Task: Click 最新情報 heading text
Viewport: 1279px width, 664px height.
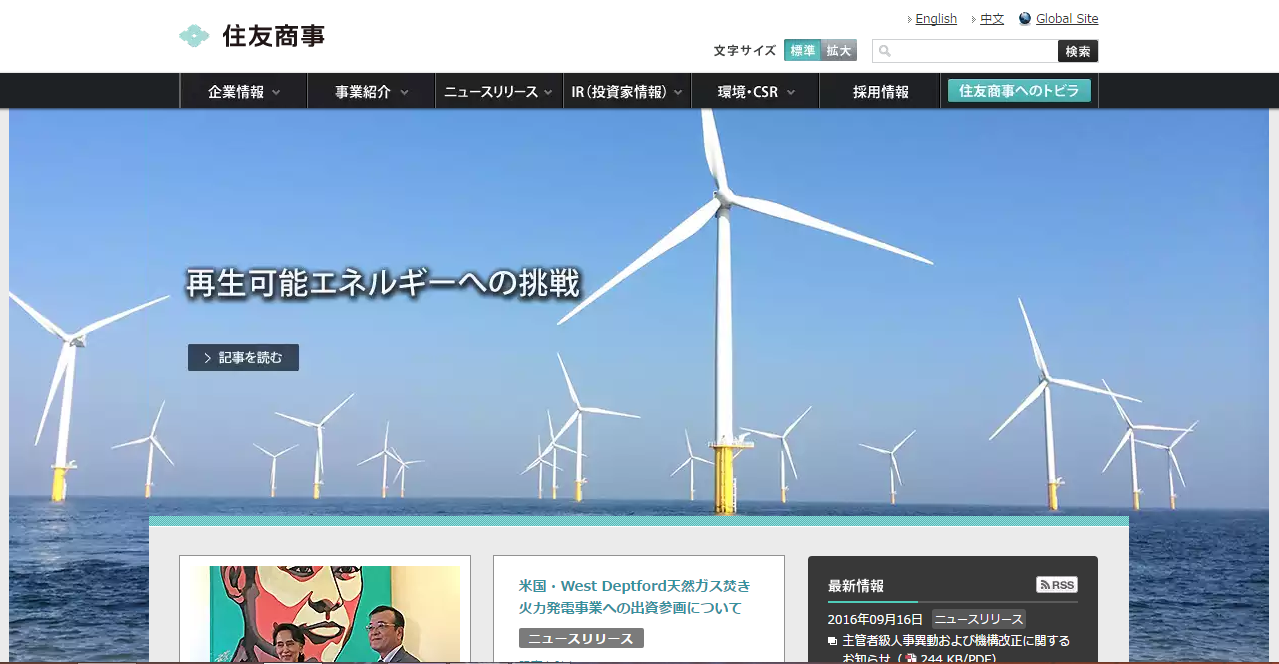Action: [x=856, y=586]
